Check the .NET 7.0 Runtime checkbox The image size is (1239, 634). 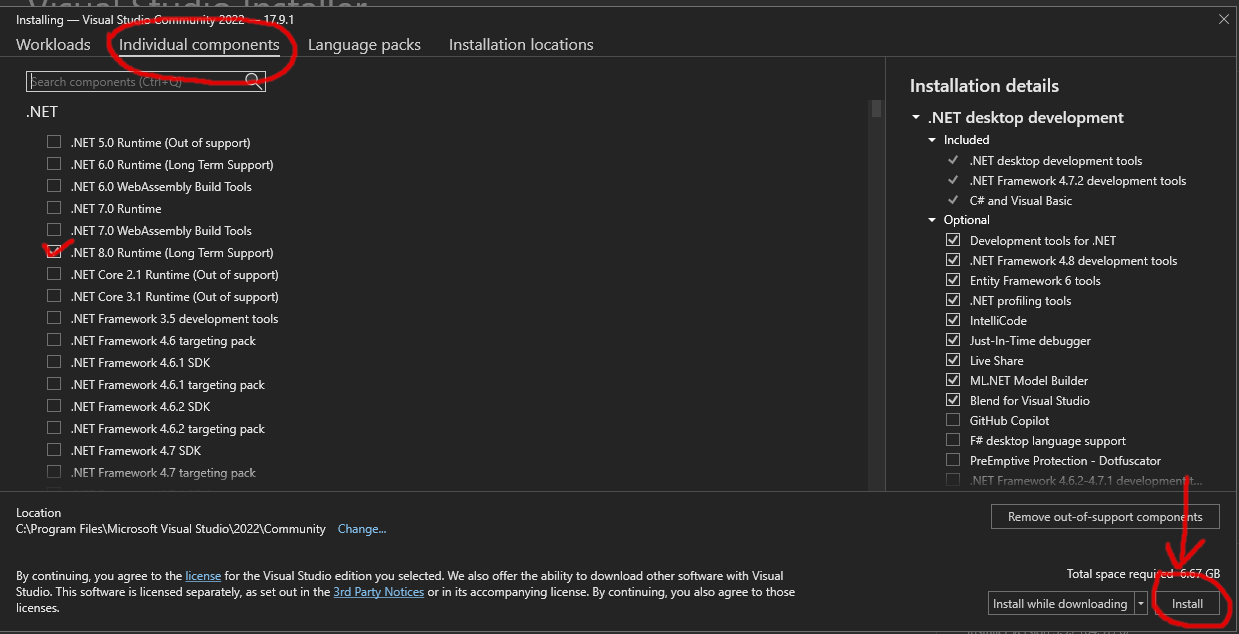[53, 208]
